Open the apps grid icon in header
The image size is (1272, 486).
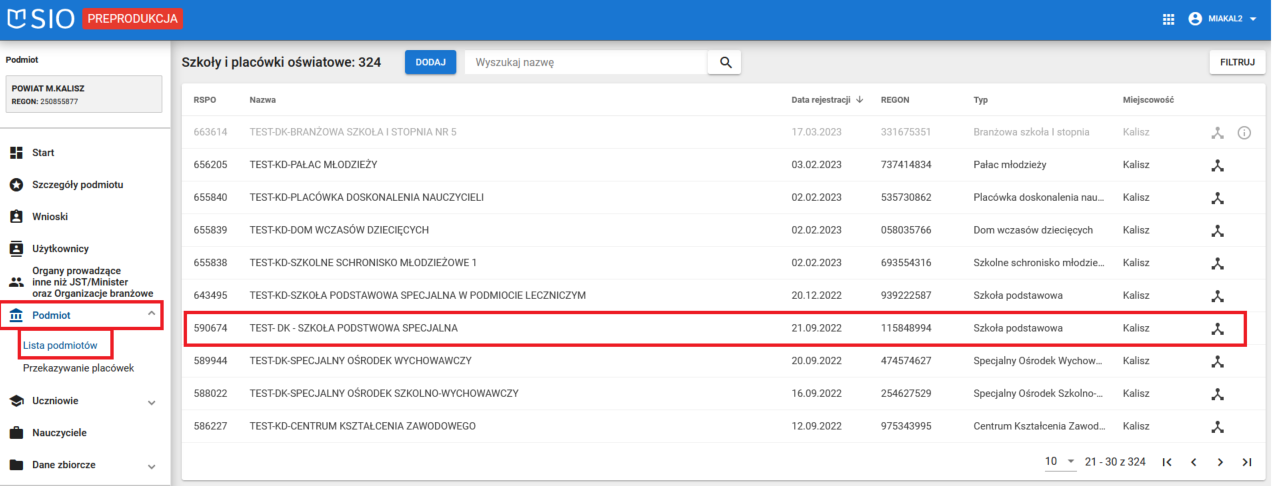click(1168, 19)
